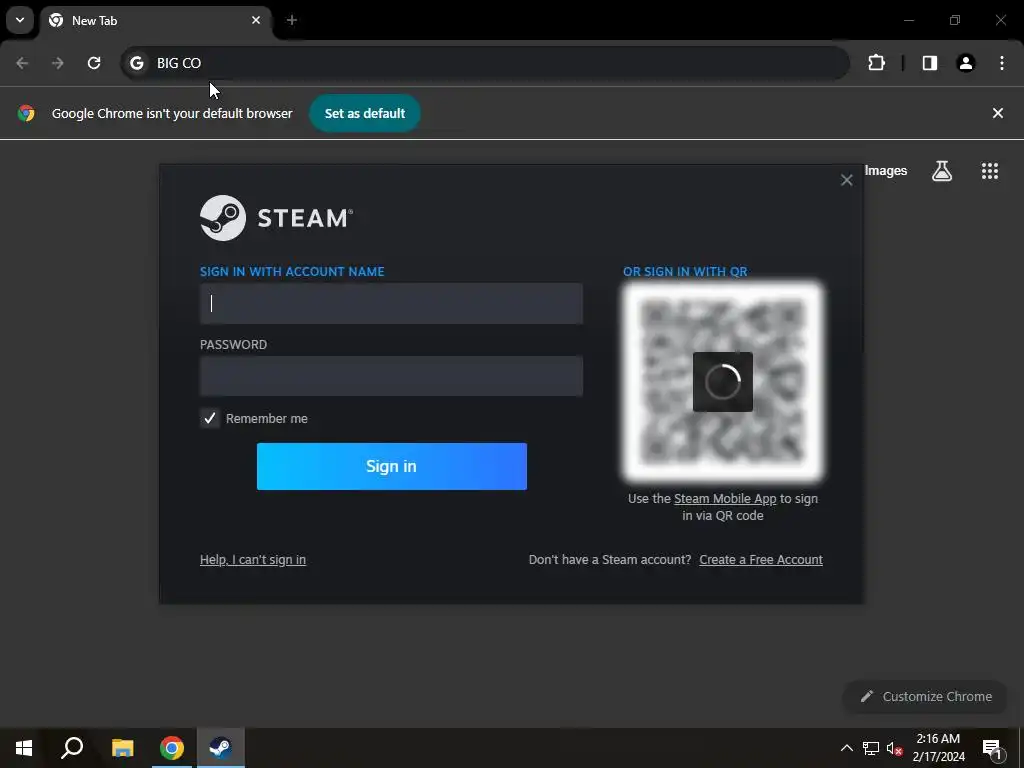
Task: Open the Chrome three-dot menu
Action: tap(1002, 63)
